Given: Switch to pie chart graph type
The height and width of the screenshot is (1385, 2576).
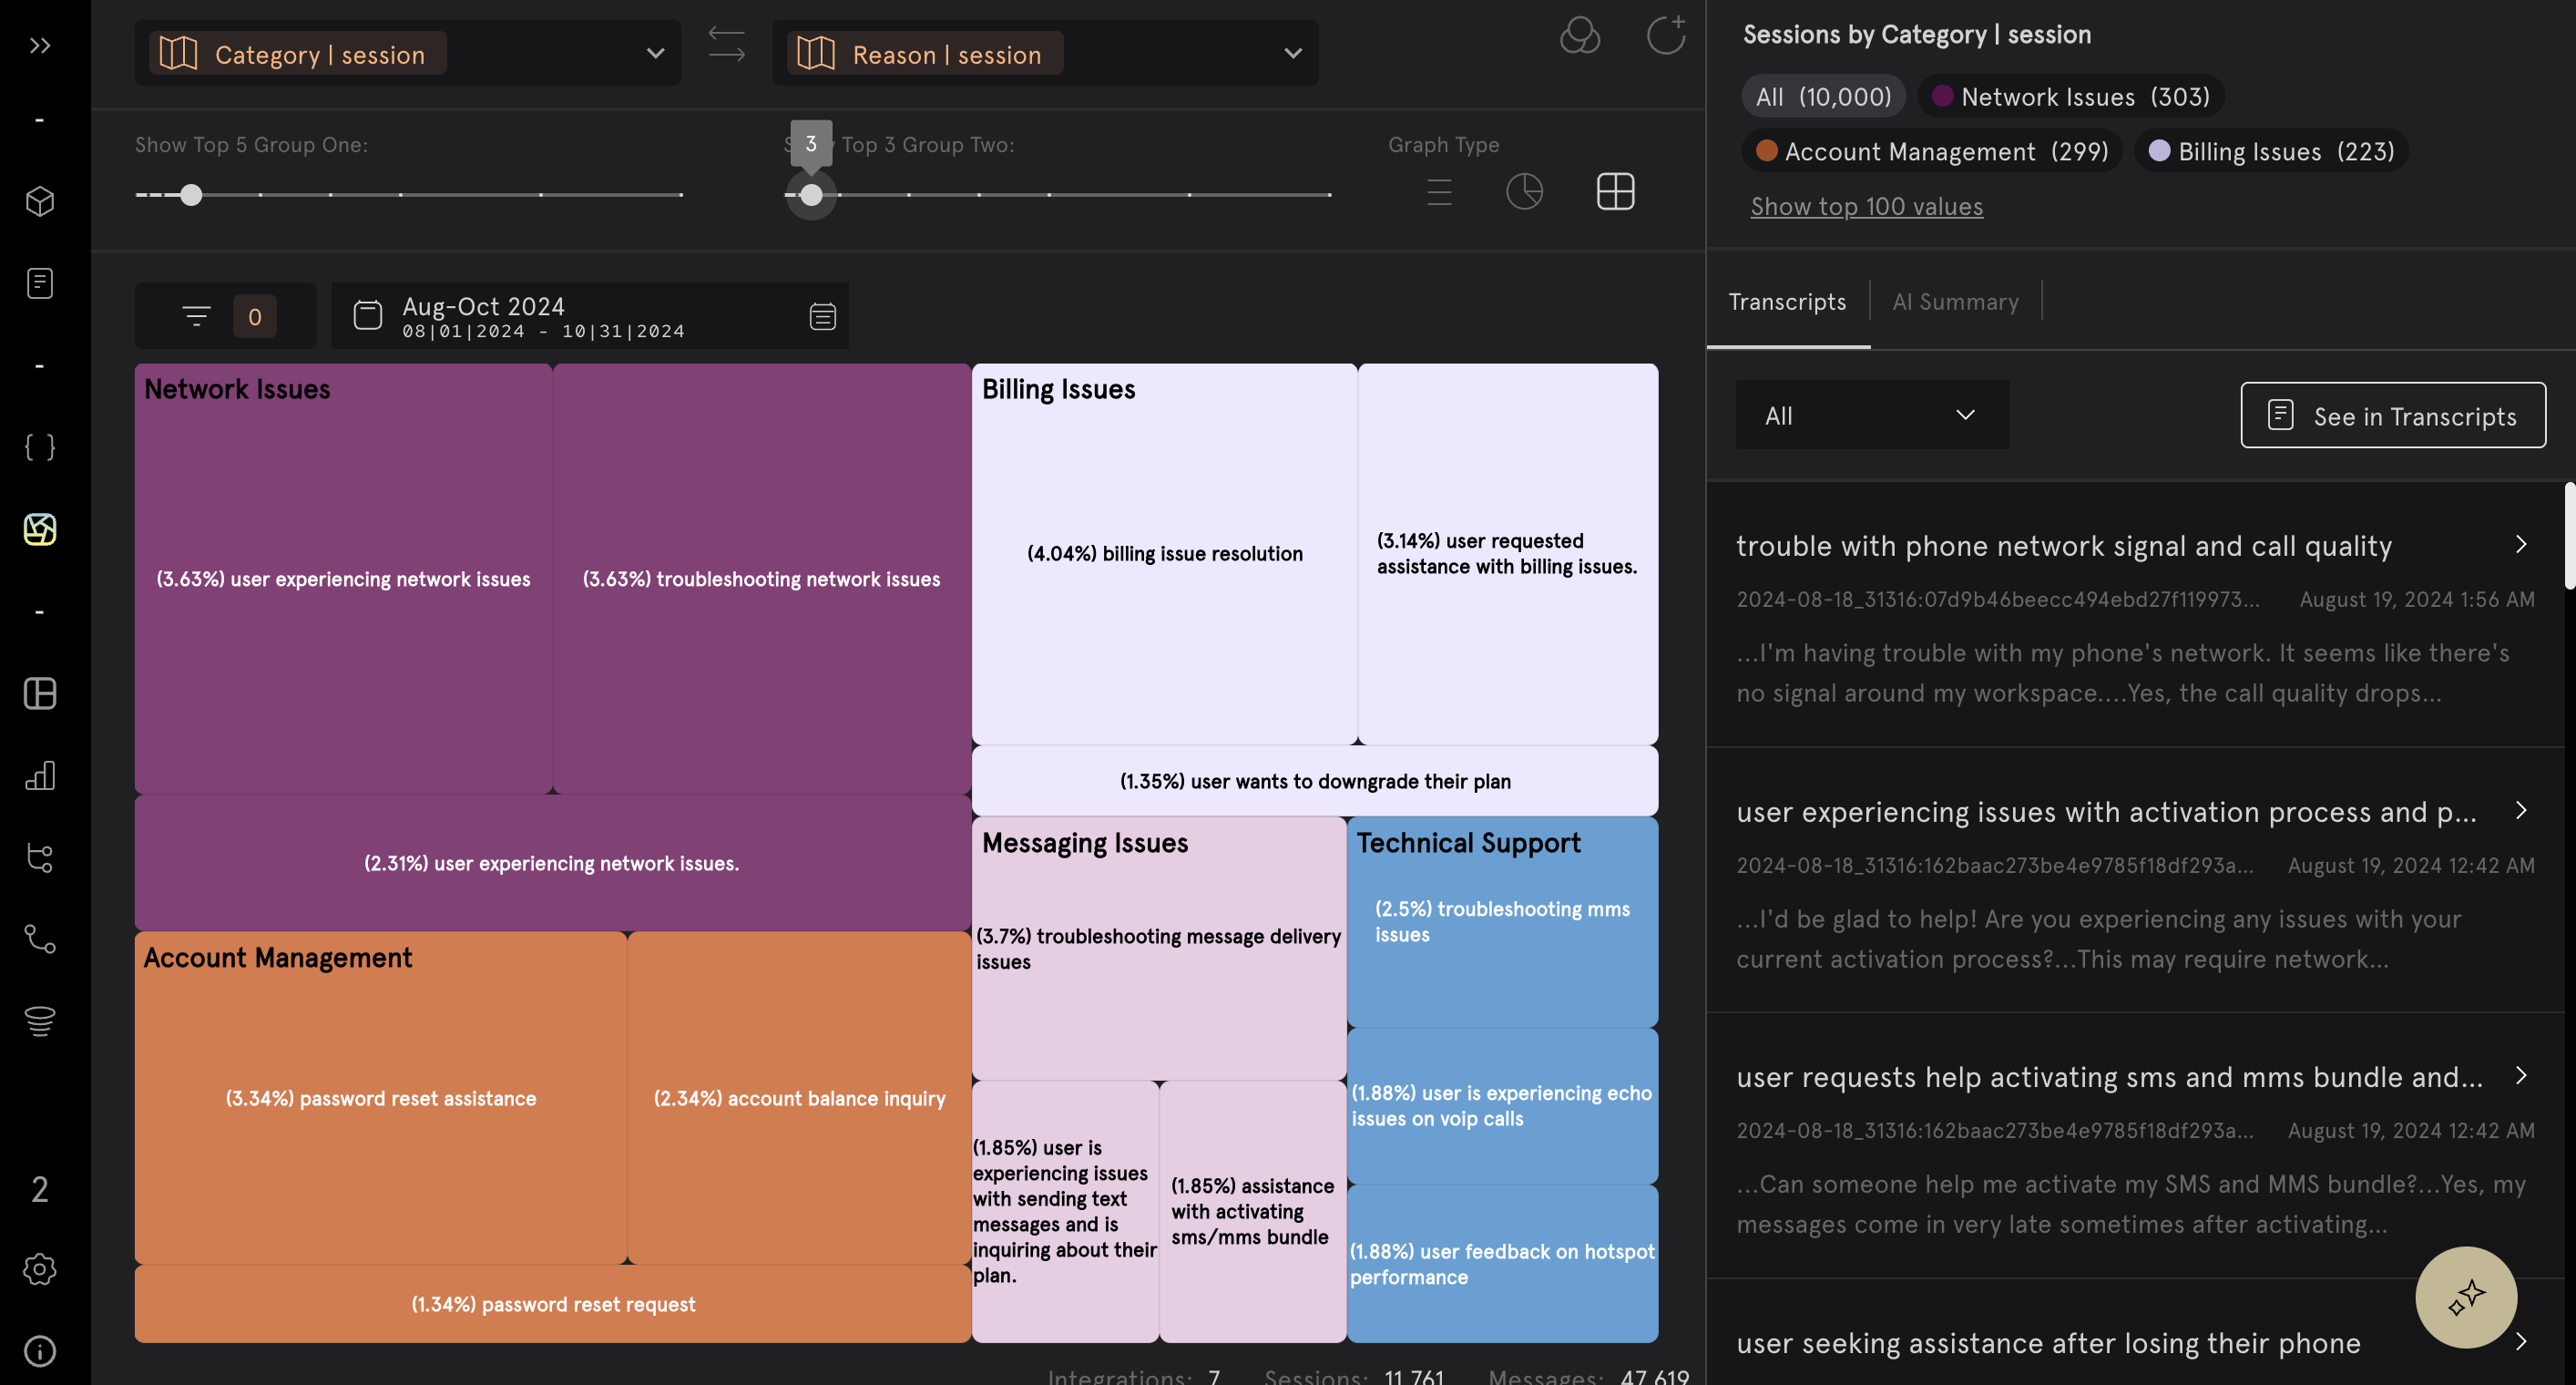Looking at the screenshot, I should point(1524,191).
